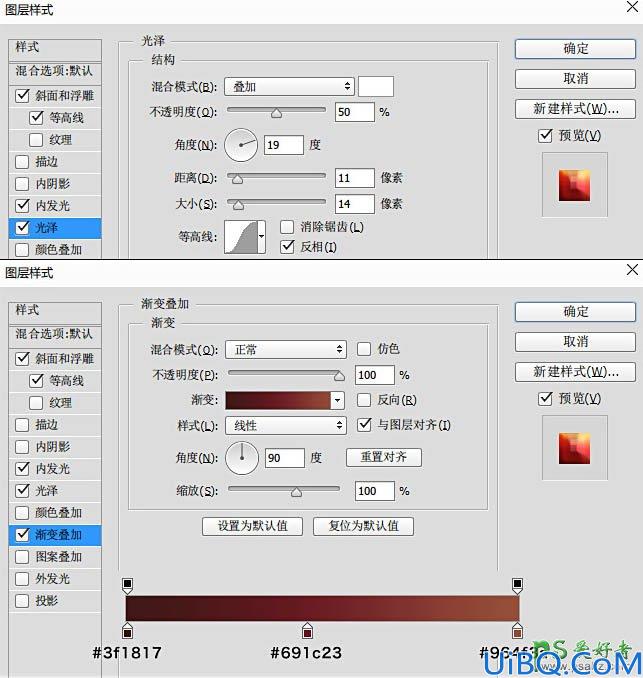
Task: Click the 不透明度(P) slider in 渐变叠加 dialog
Action: click(x=285, y=374)
